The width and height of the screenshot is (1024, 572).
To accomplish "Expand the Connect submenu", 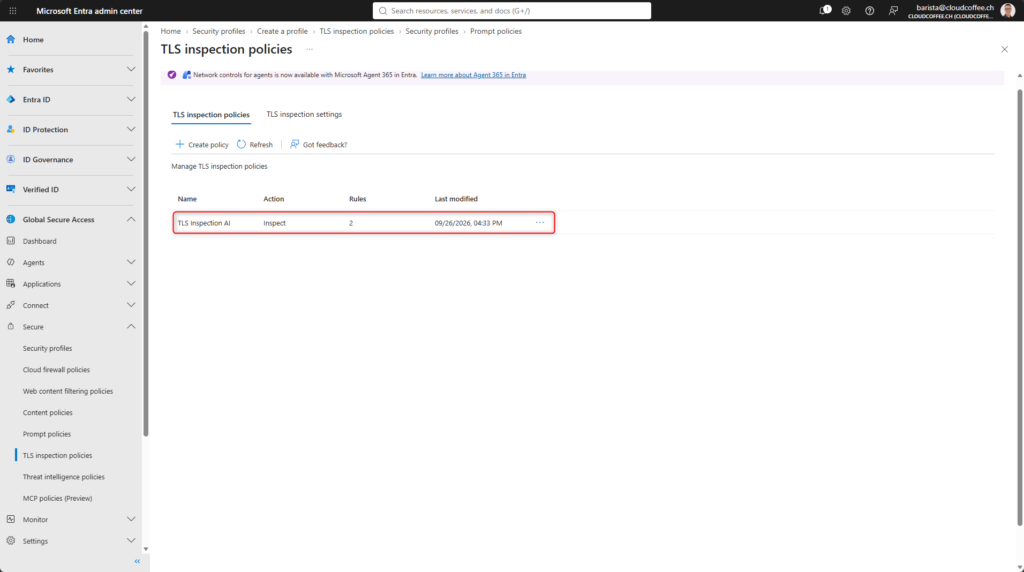I will 131,306.
